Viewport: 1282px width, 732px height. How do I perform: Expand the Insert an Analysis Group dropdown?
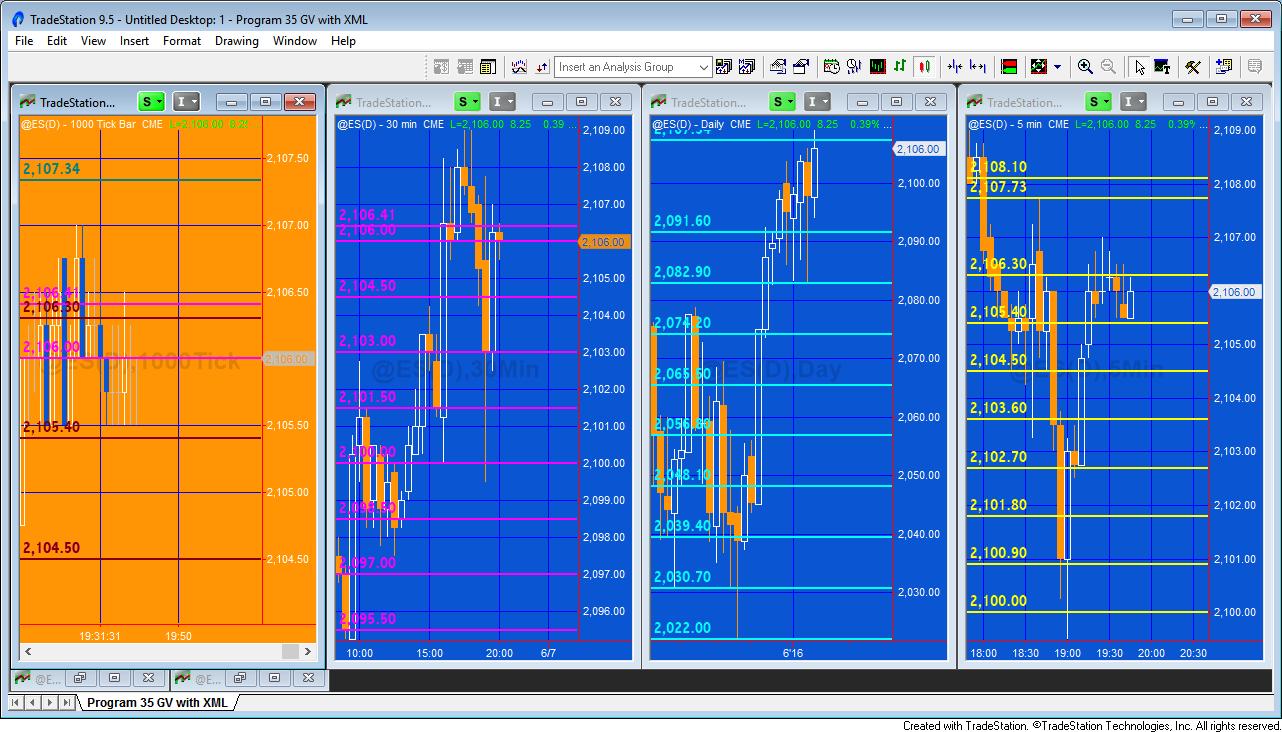[x=704, y=67]
